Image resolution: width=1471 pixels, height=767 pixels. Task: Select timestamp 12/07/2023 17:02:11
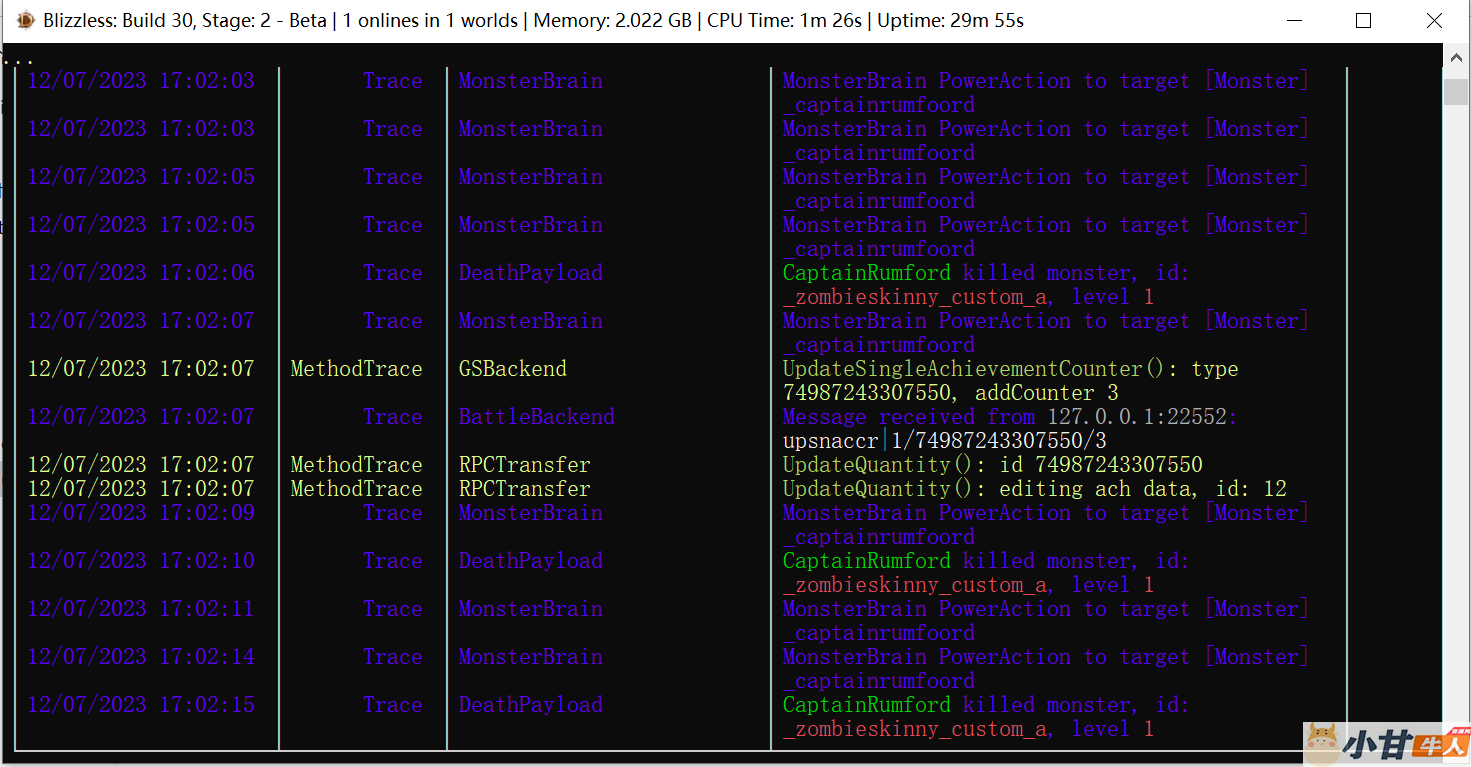point(141,608)
